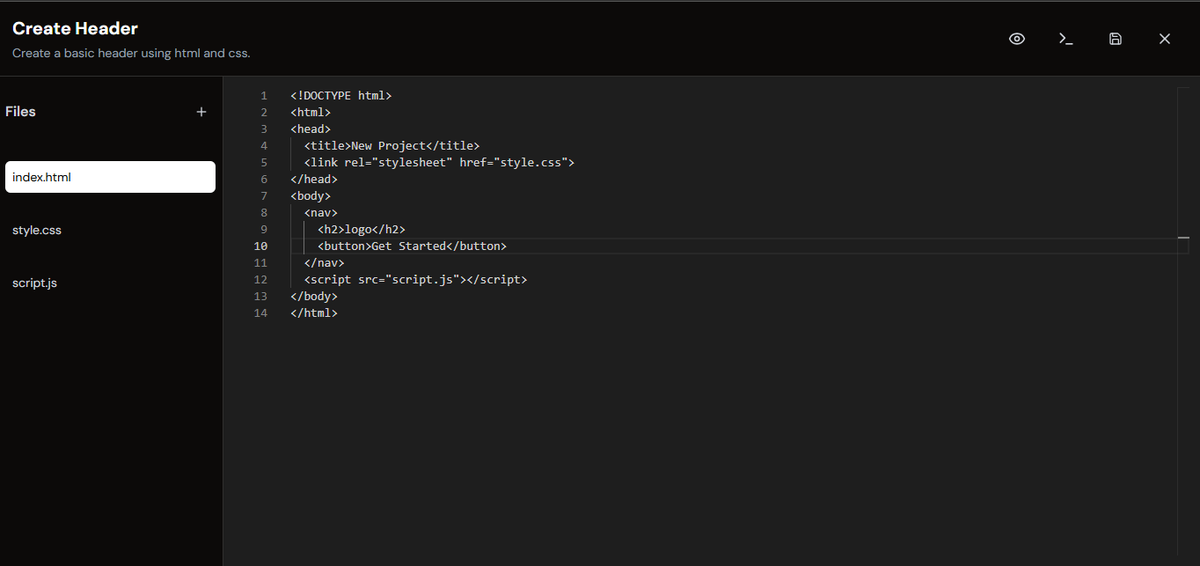Click the Get Started button code line
The height and width of the screenshot is (566, 1200).
412,246
